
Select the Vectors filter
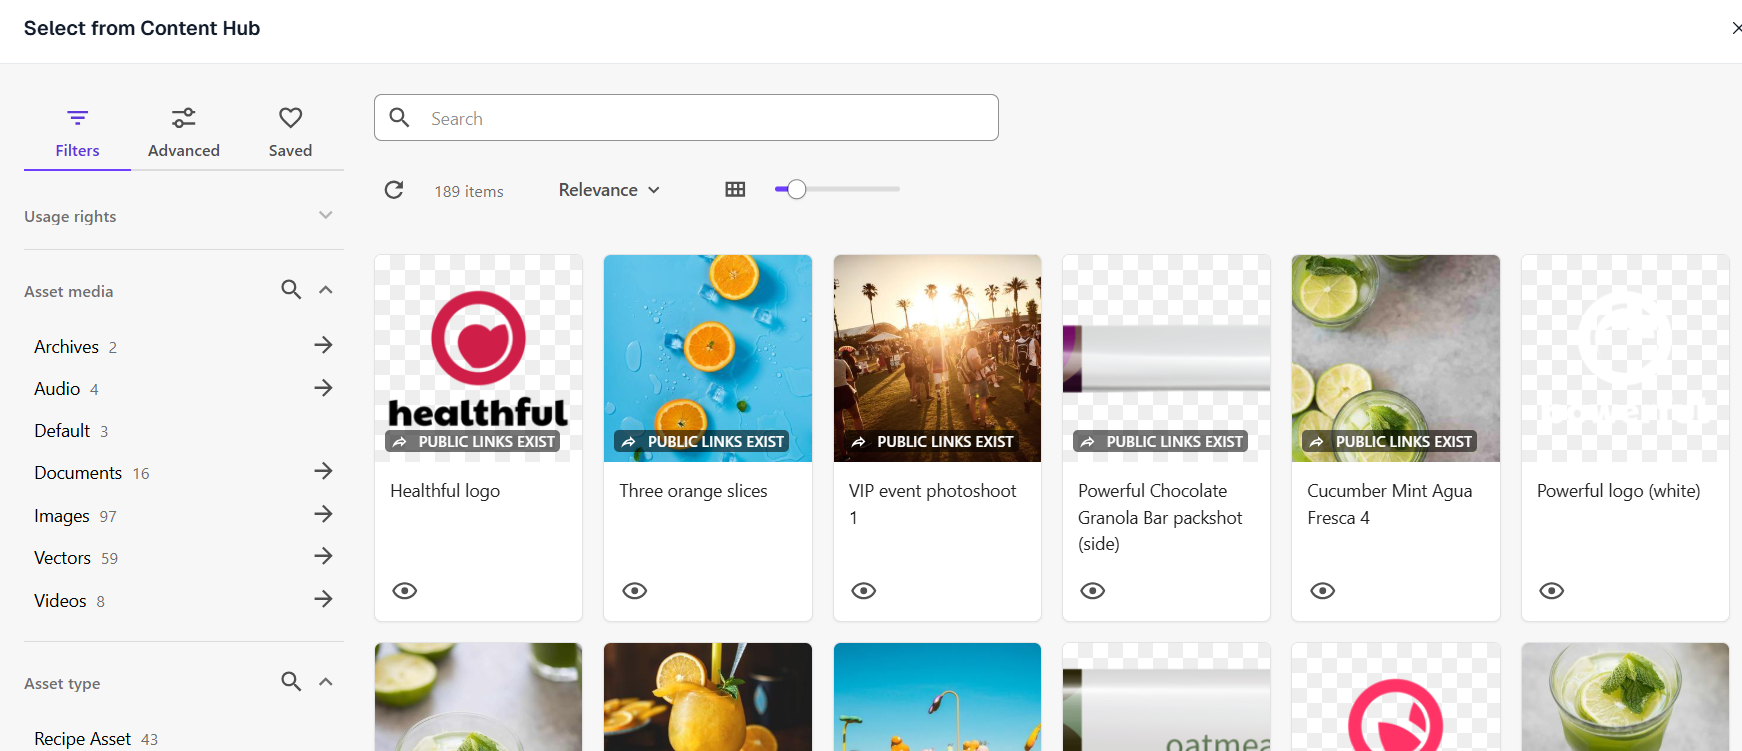pos(76,558)
